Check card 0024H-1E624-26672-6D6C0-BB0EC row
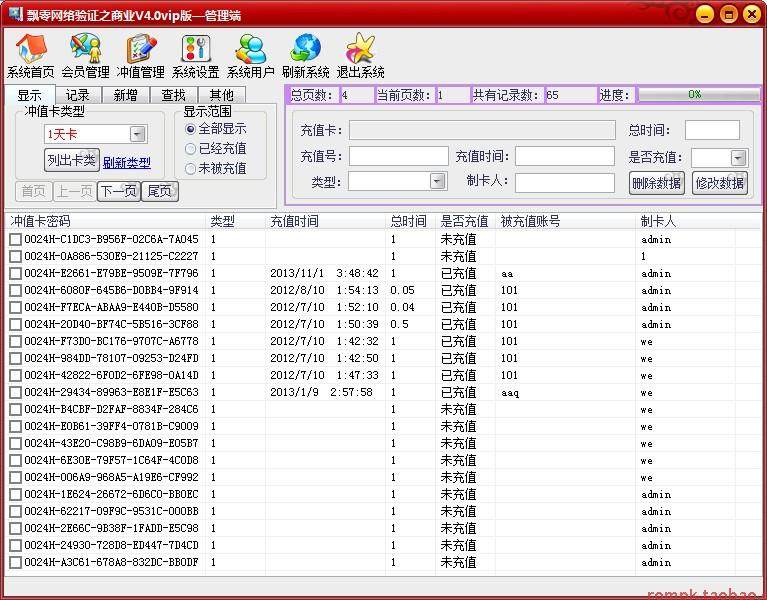Screen dimensions: 767x600 [16, 494]
